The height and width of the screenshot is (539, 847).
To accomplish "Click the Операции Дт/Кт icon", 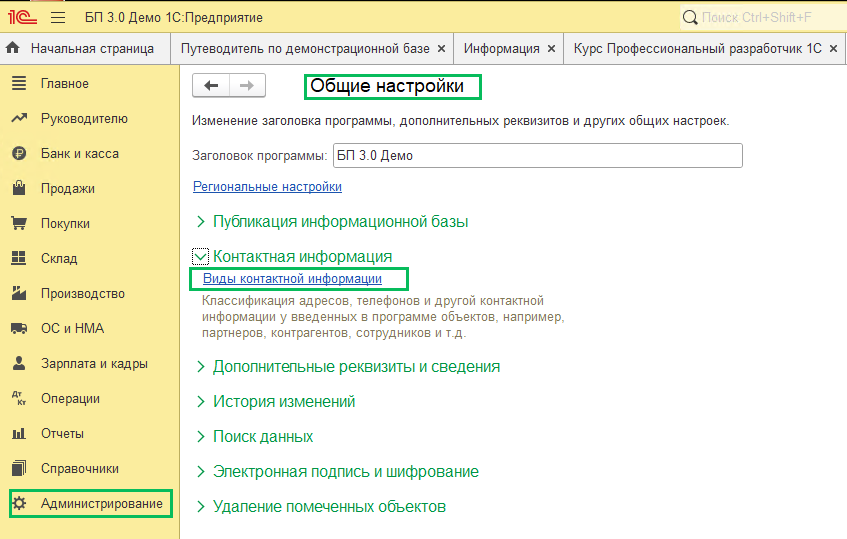I will click(x=19, y=399).
